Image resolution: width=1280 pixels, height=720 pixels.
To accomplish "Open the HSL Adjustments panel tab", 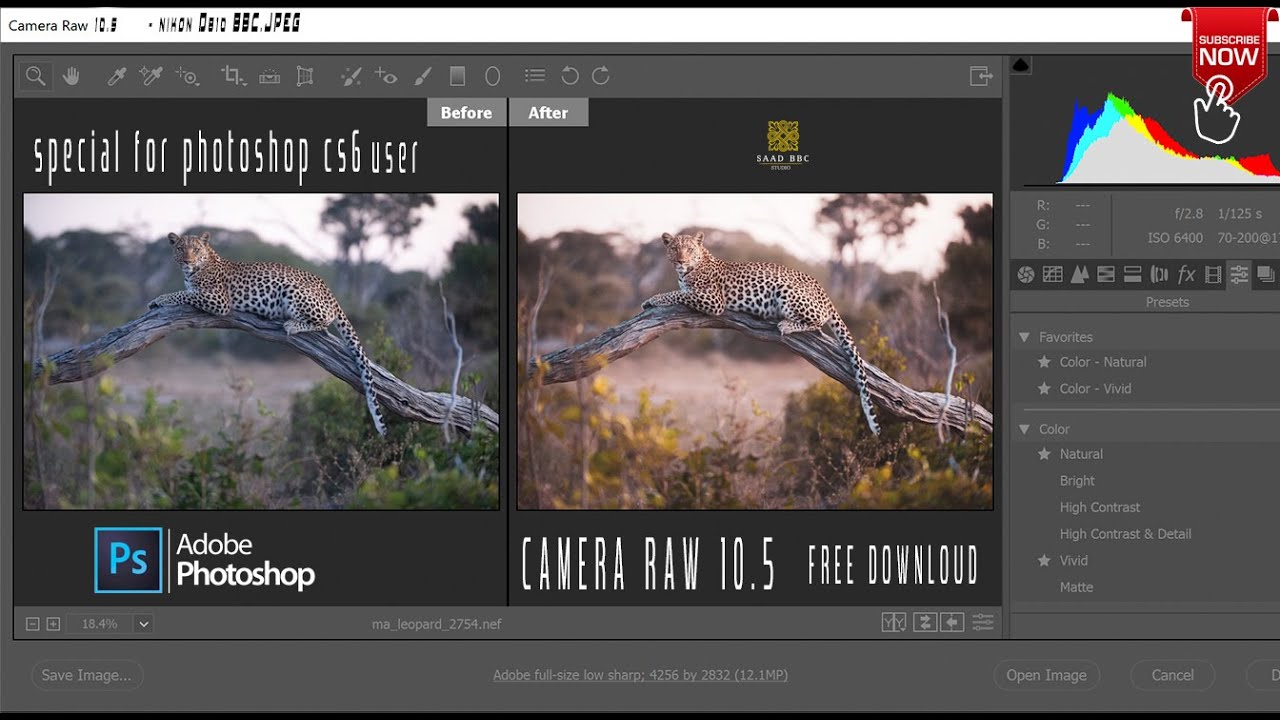I will [x=1106, y=274].
